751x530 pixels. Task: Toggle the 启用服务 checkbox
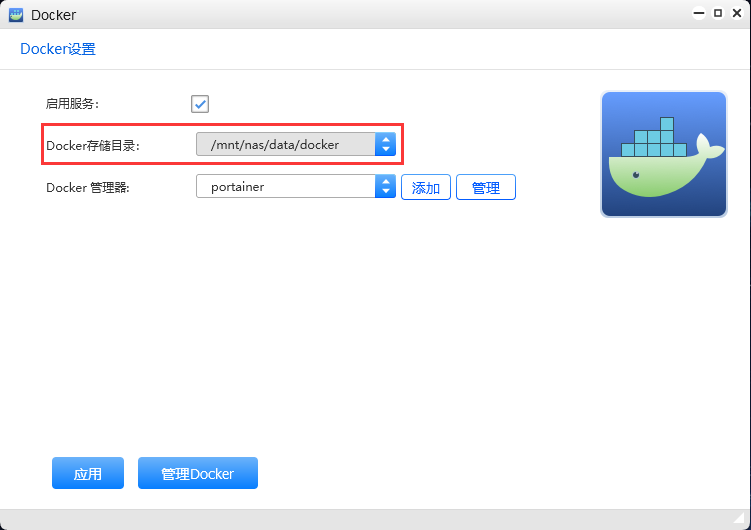[x=200, y=104]
